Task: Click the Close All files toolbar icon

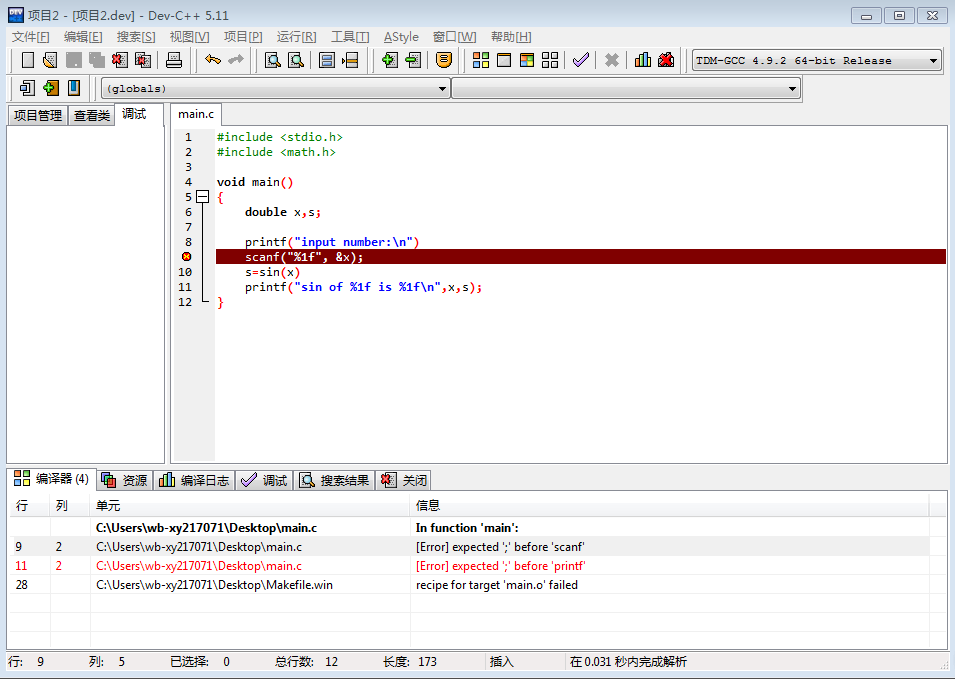Action: [x=143, y=60]
